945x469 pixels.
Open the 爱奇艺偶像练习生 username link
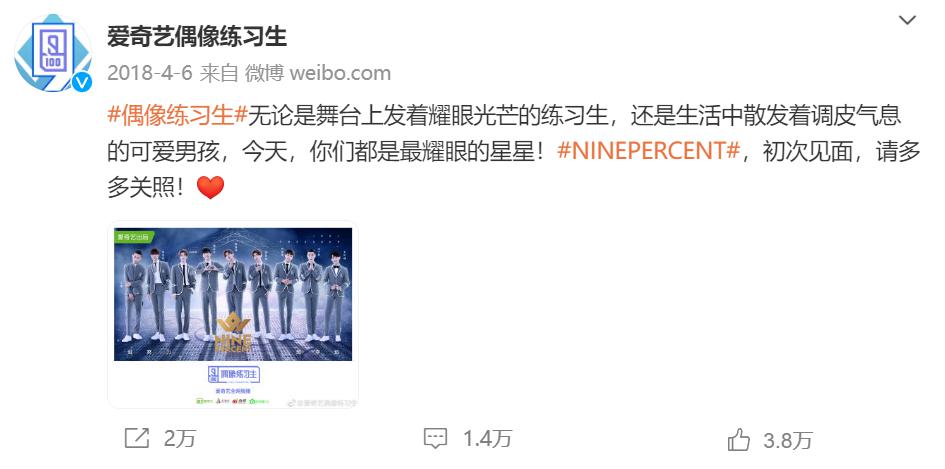197,37
